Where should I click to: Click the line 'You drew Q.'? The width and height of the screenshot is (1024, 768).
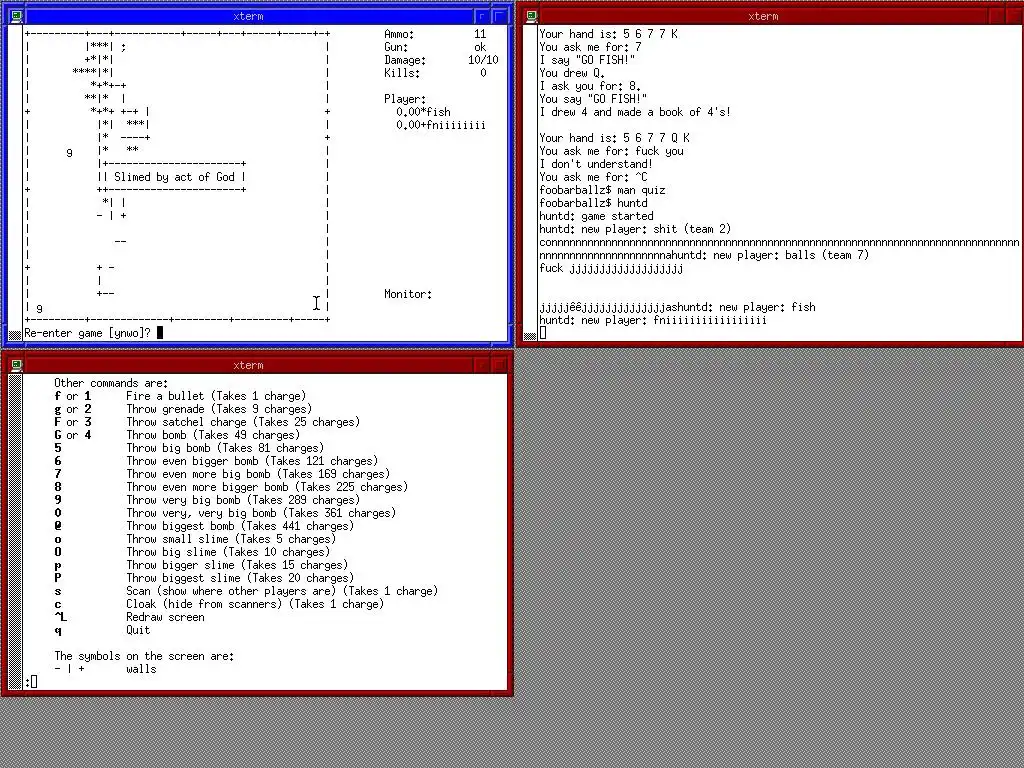pyautogui.click(x=572, y=73)
